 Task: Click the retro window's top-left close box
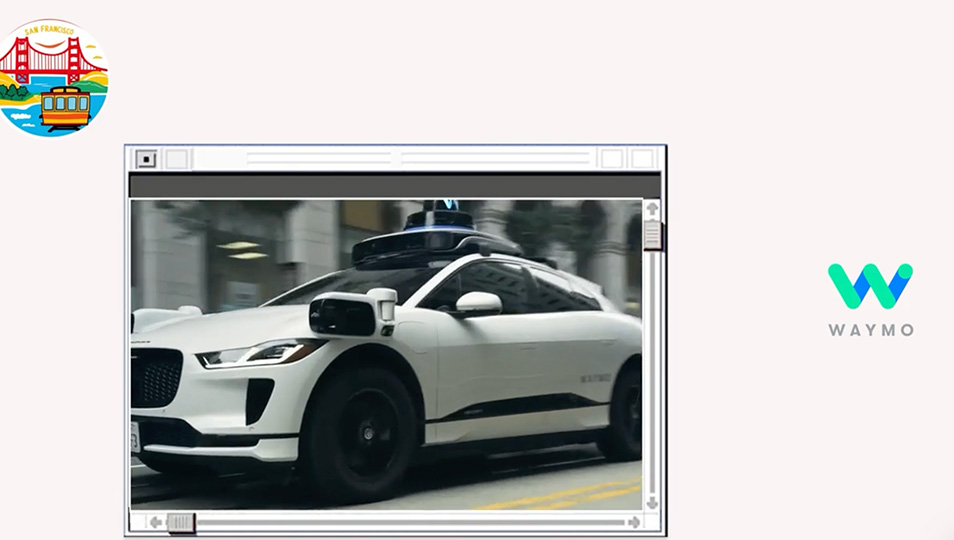(146, 159)
